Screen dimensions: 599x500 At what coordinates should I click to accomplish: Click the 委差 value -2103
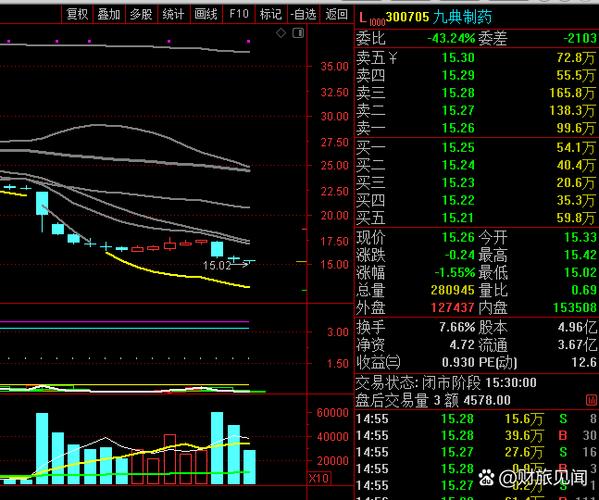coord(580,38)
